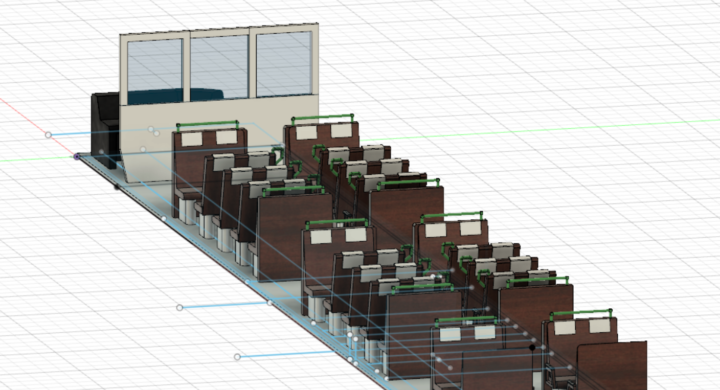Click the hollow sketch point ending the middle-left blue line
Viewport: 720px width, 390px height.
coord(180,307)
